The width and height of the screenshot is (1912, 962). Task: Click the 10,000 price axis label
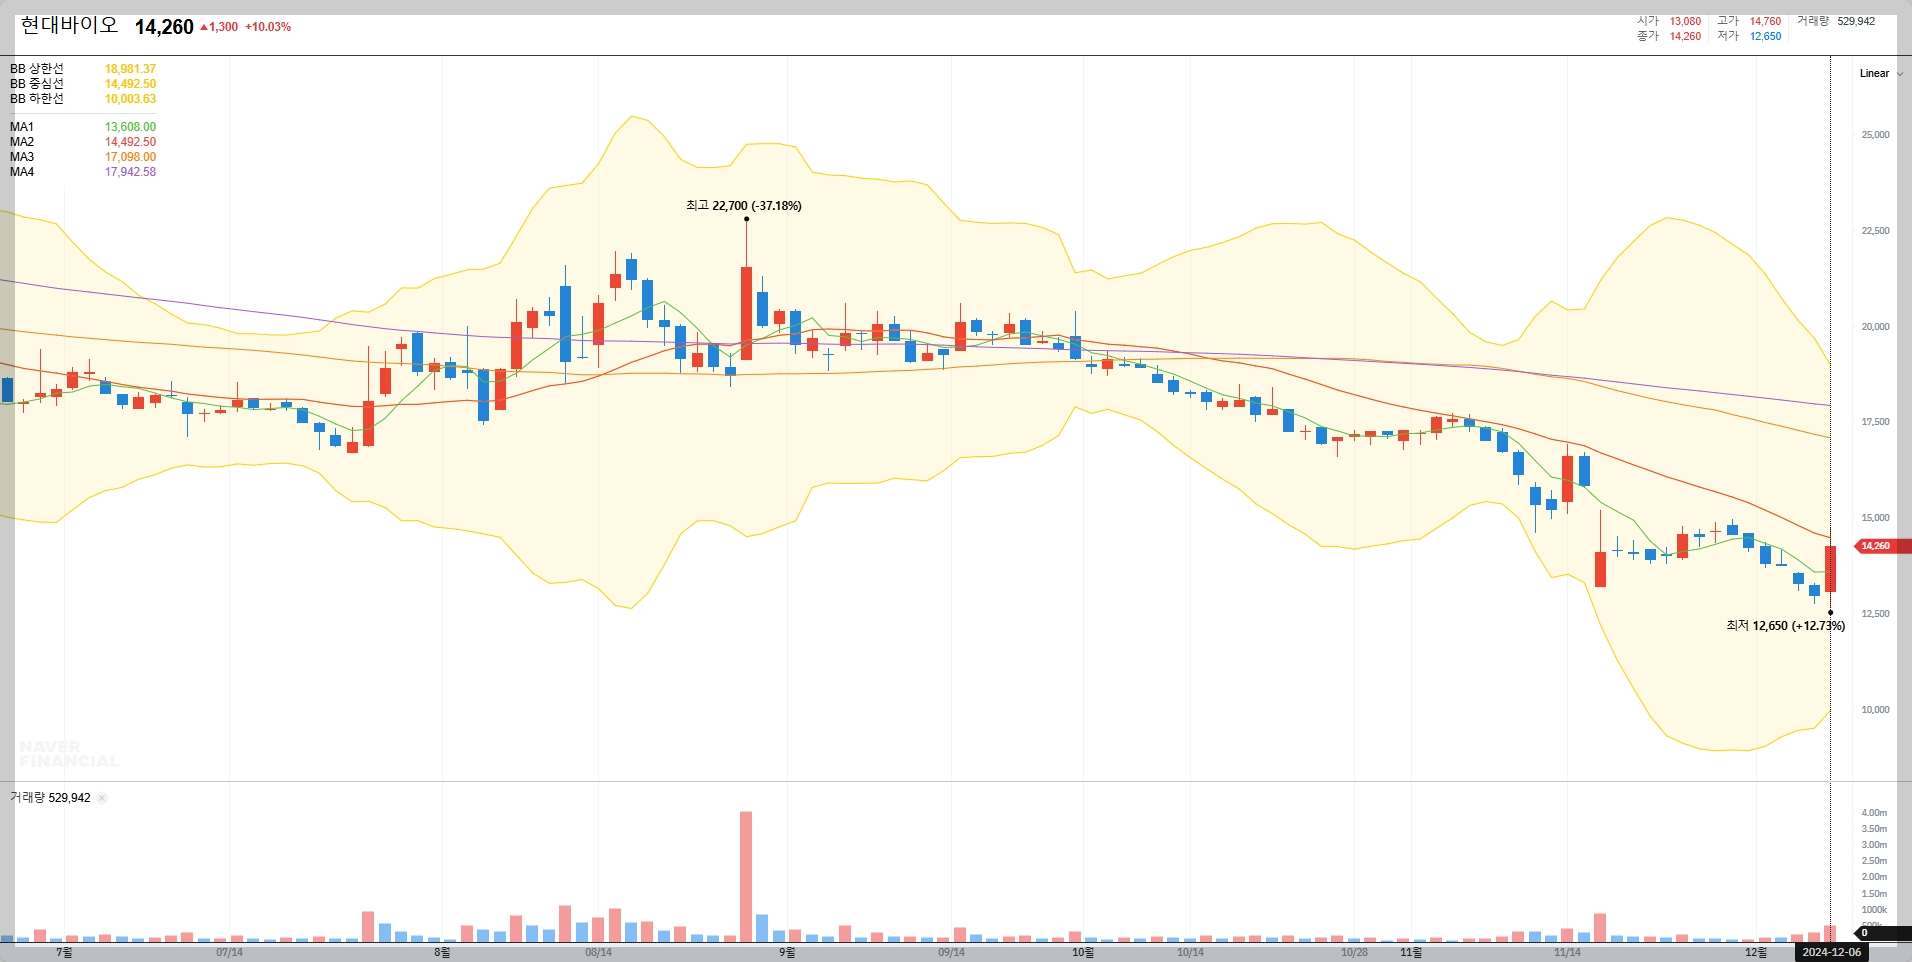coord(1875,710)
